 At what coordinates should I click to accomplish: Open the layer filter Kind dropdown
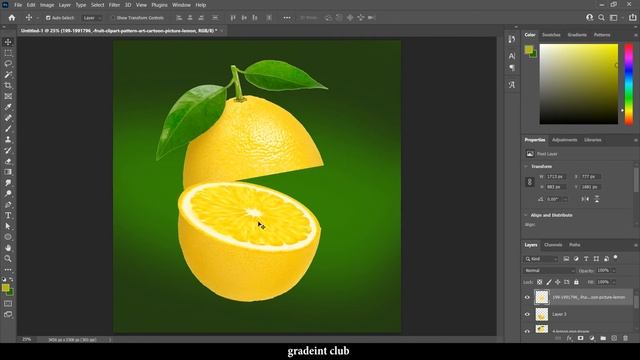tap(541, 259)
